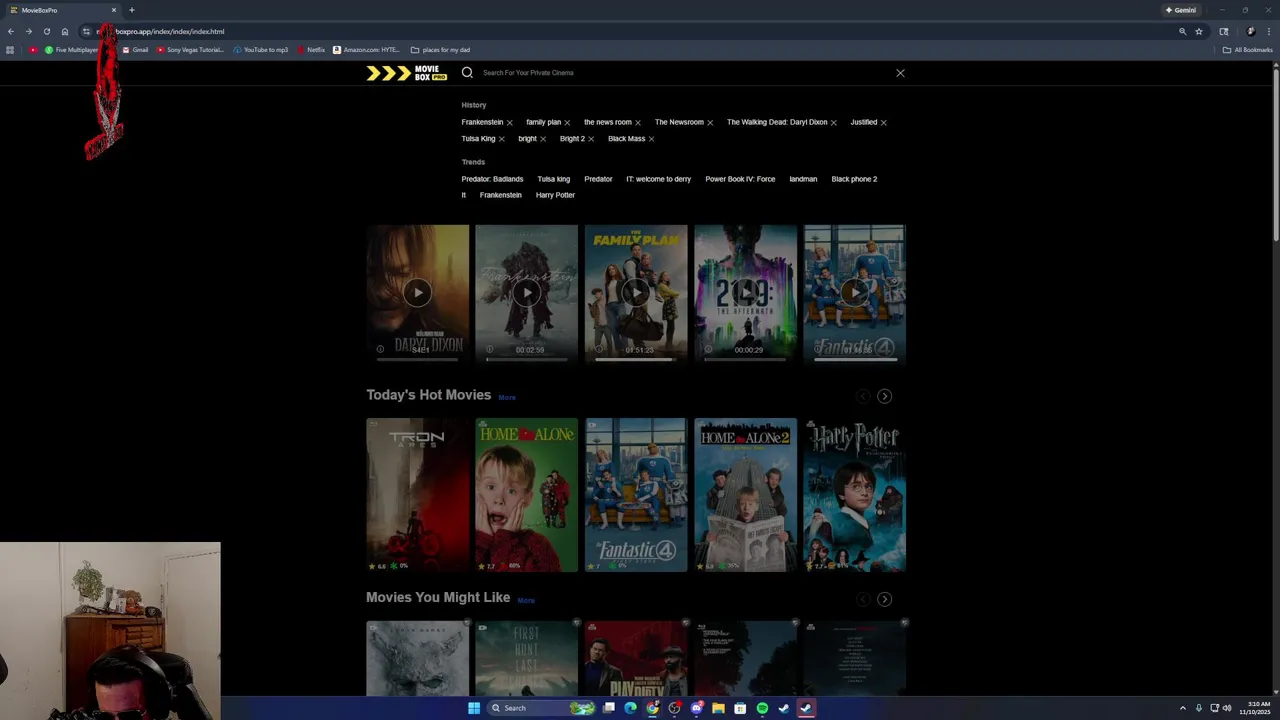1280x720 pixels.
Task: Select 'Black phone 2' trend
Action: pos(854,179)
